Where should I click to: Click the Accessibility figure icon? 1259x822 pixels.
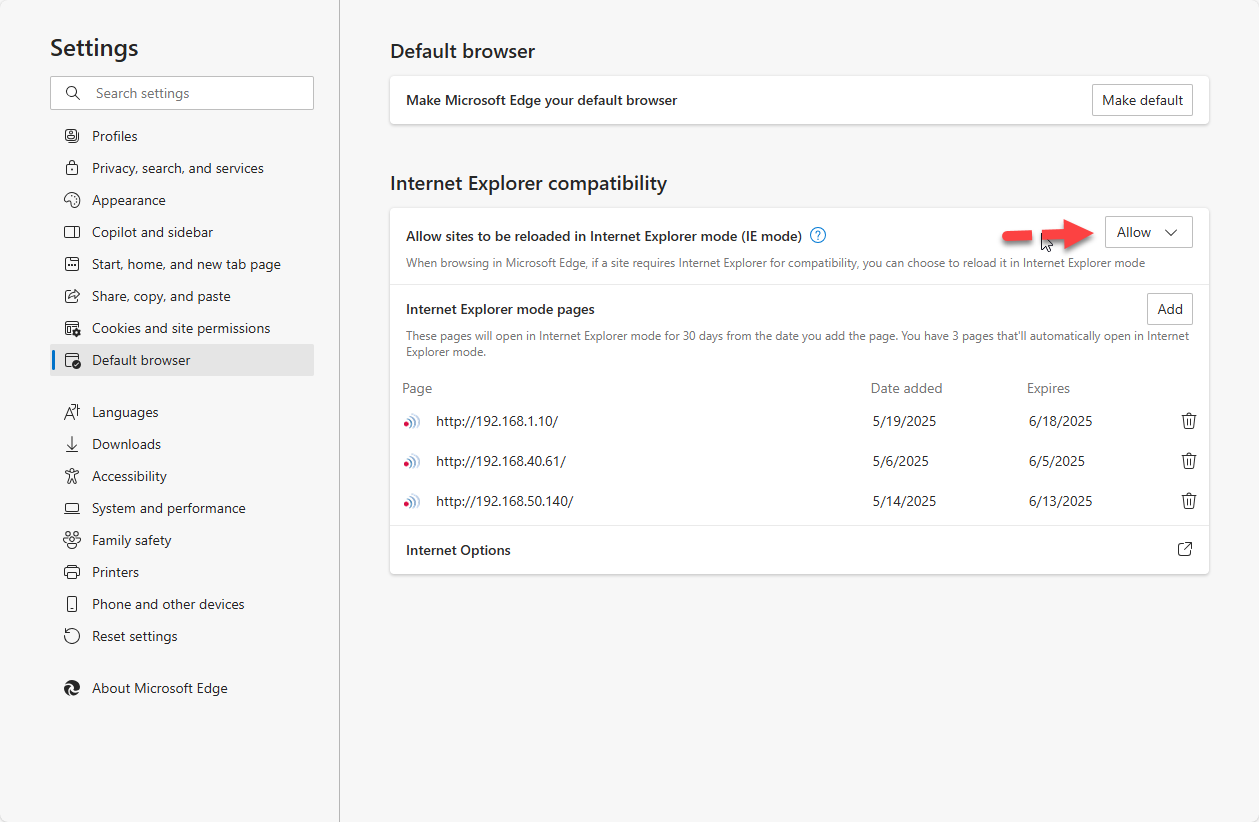click(x=72, y=476)
